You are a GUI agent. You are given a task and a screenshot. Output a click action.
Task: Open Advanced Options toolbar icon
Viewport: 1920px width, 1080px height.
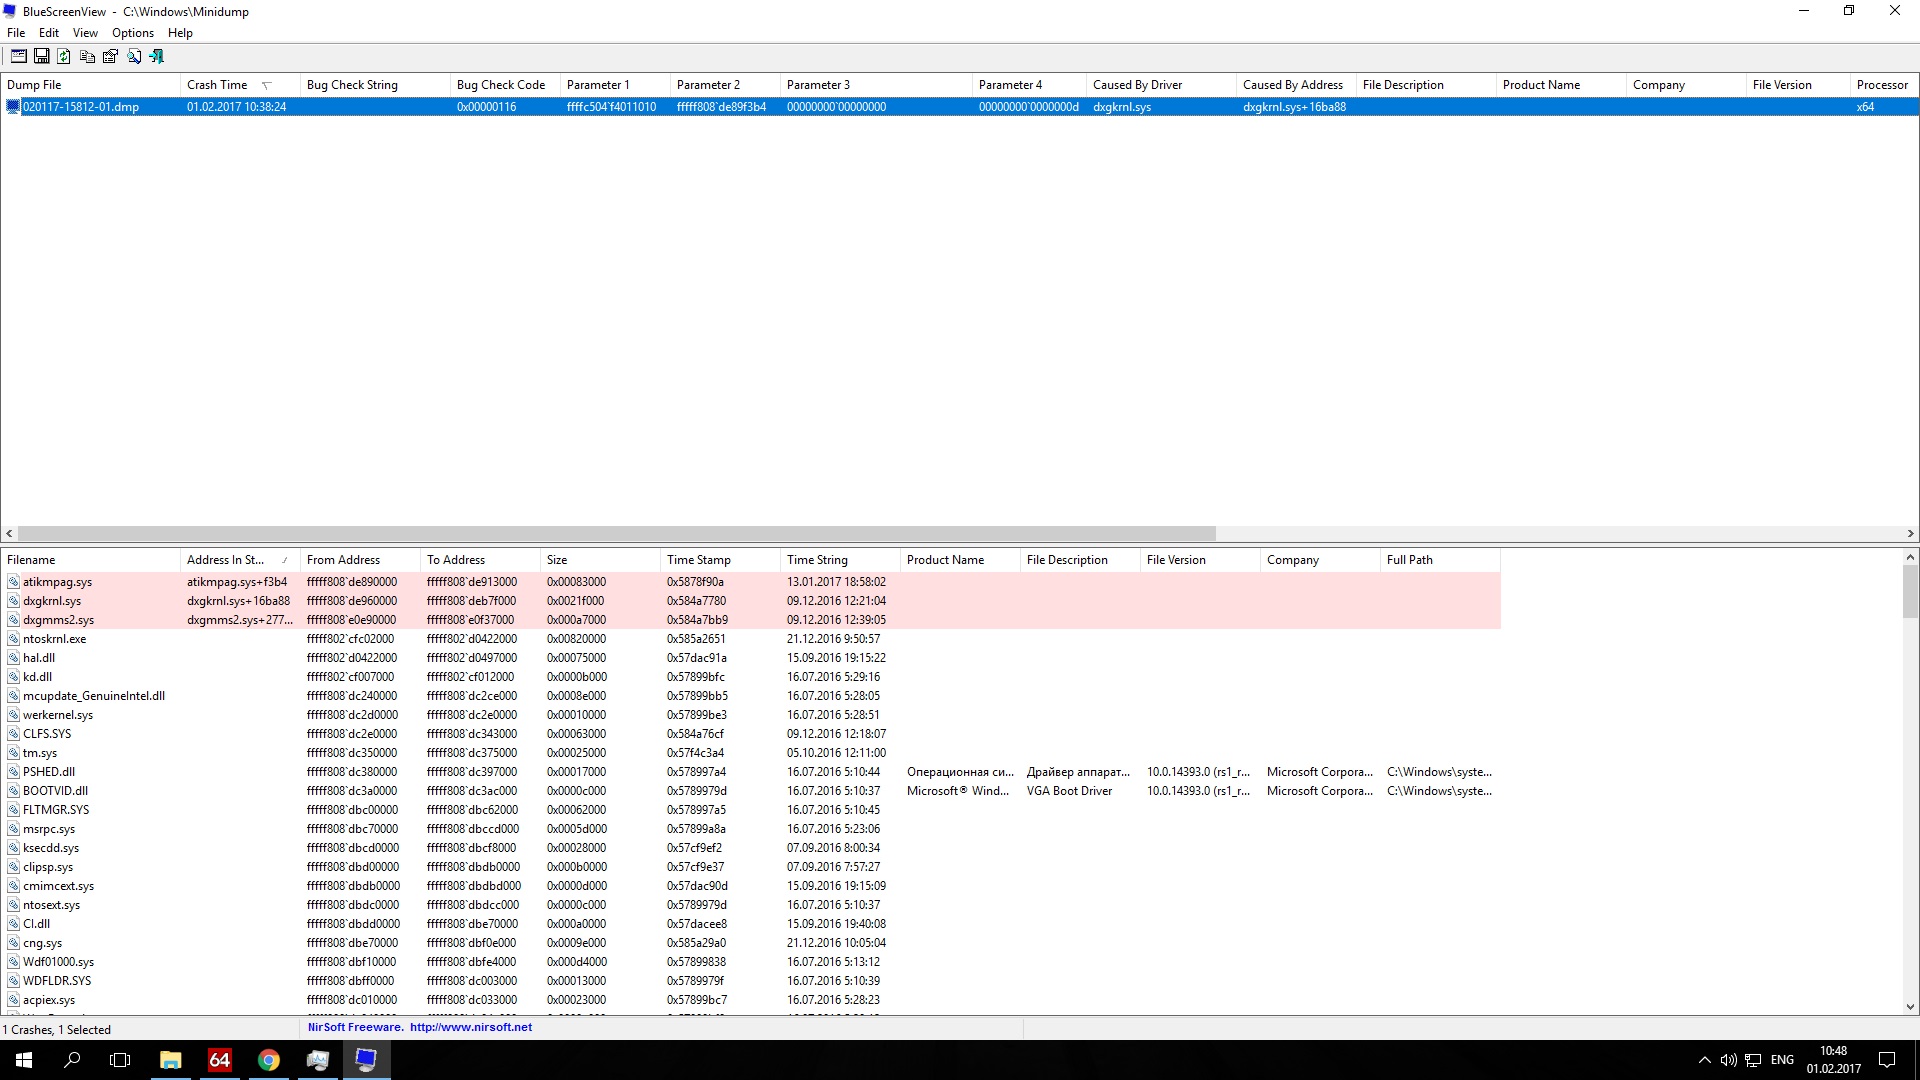[19, 56]
